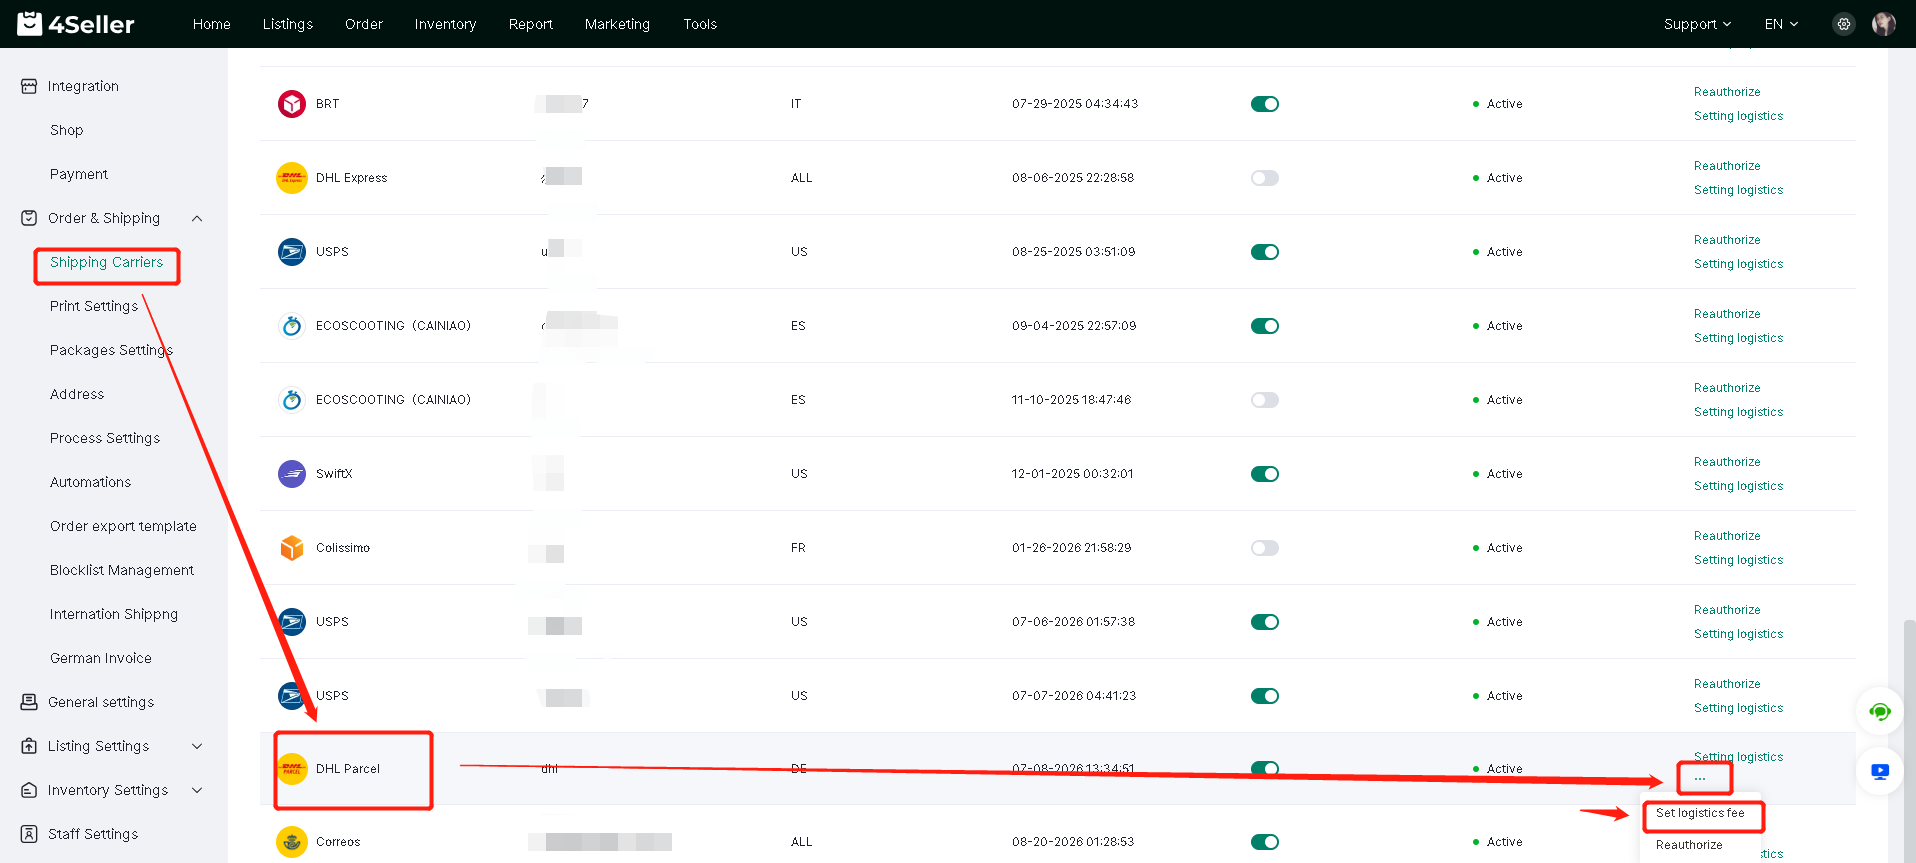Click the ECOSCOOTING logo dated 11-10-2025
Screen dimensions: 1916x863
pos(292,400)
